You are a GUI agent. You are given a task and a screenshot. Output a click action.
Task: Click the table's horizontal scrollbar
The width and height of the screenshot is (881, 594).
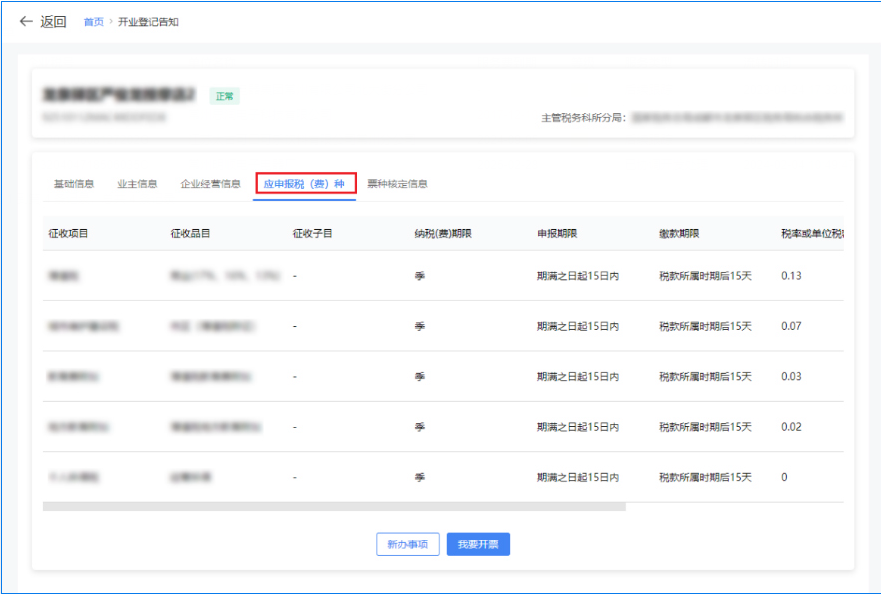point(334,507)
